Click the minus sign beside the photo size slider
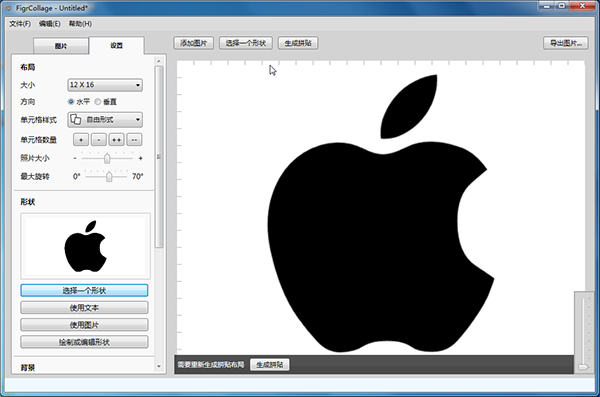The image size is (600, 397). click(x=75, y=158)
